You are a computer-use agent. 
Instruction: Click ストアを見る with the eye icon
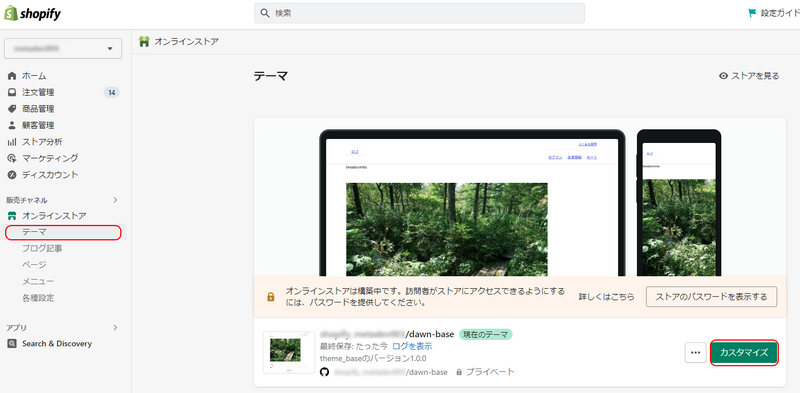tap(749, 76)
